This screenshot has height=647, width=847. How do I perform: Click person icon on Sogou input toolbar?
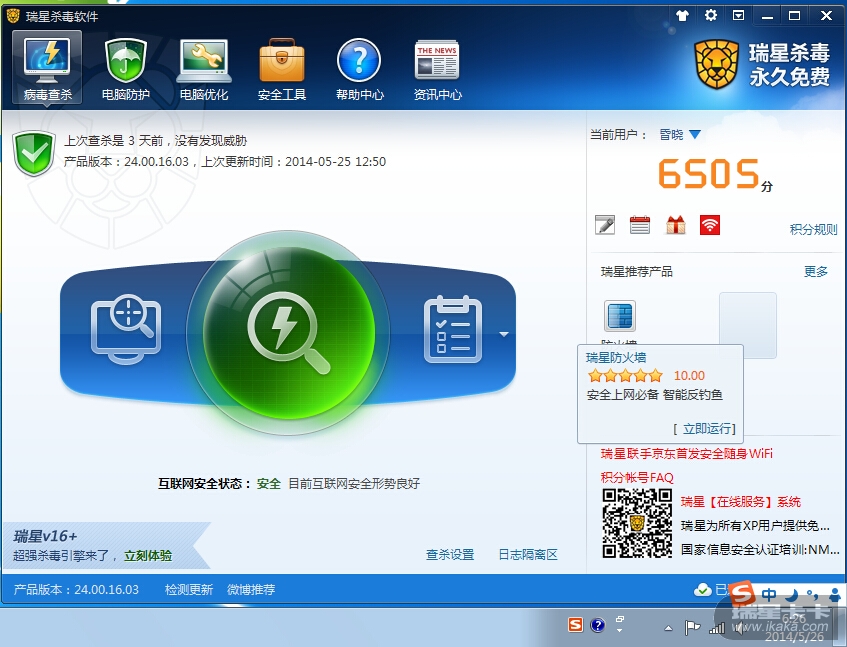point(835,595)
